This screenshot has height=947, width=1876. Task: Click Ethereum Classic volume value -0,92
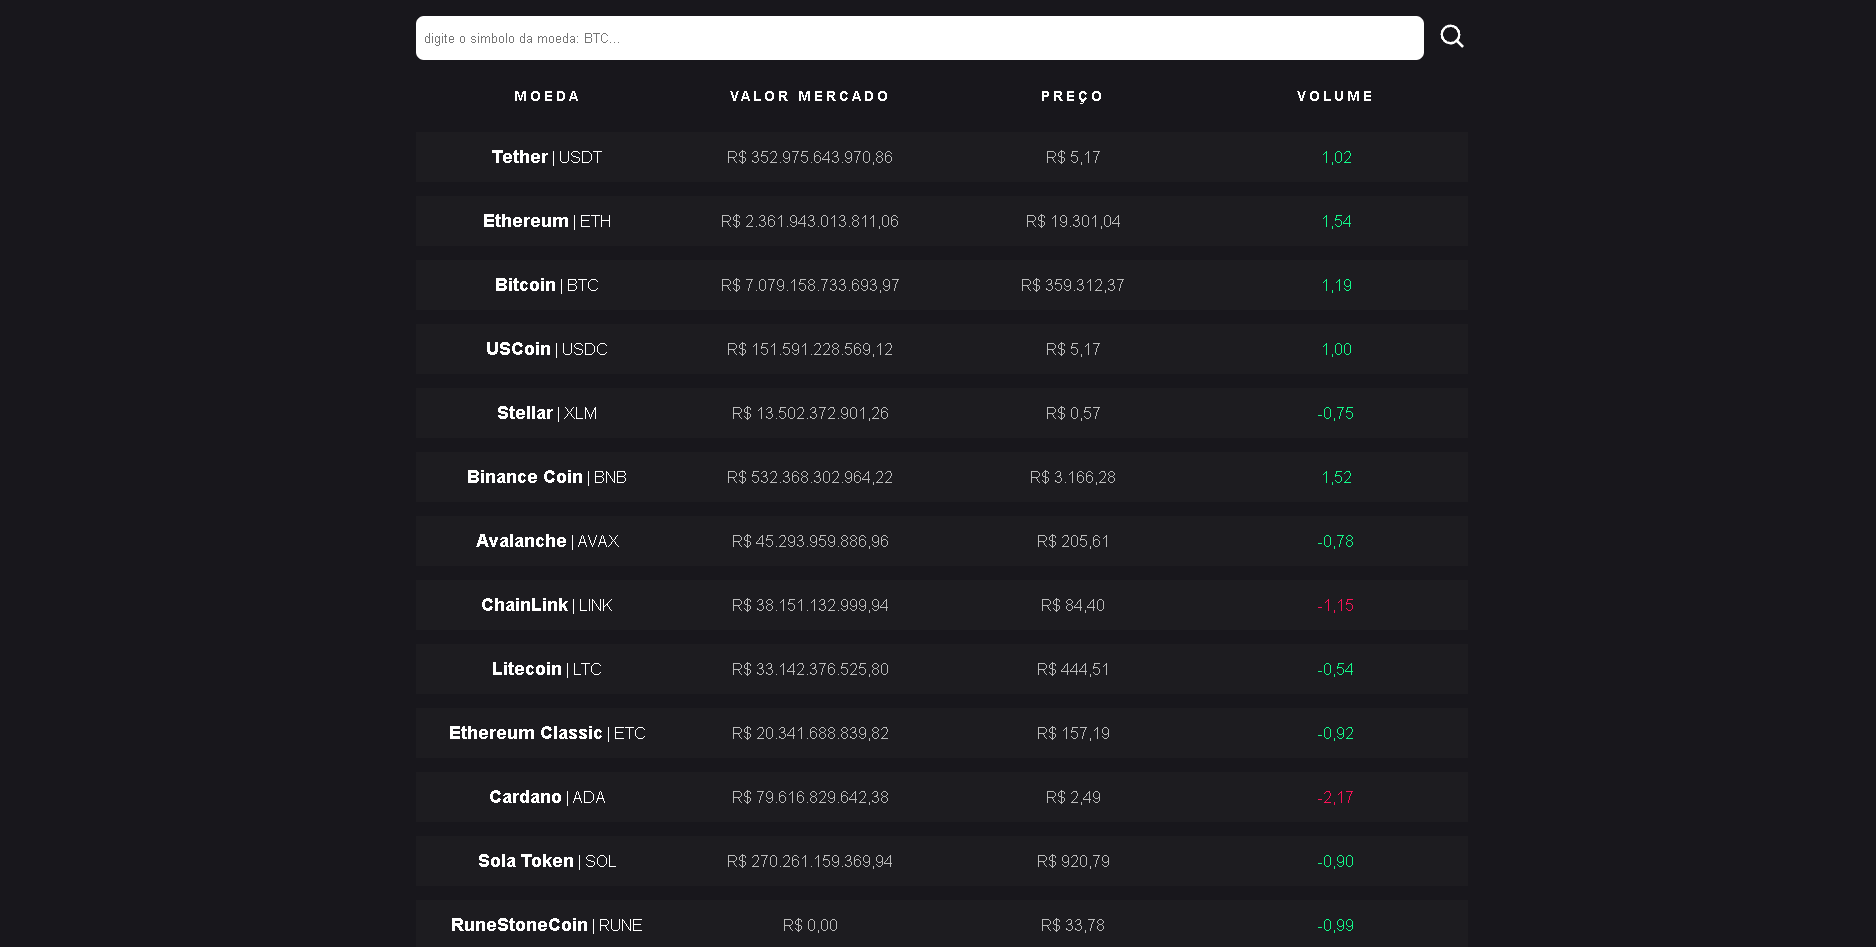1336,733
